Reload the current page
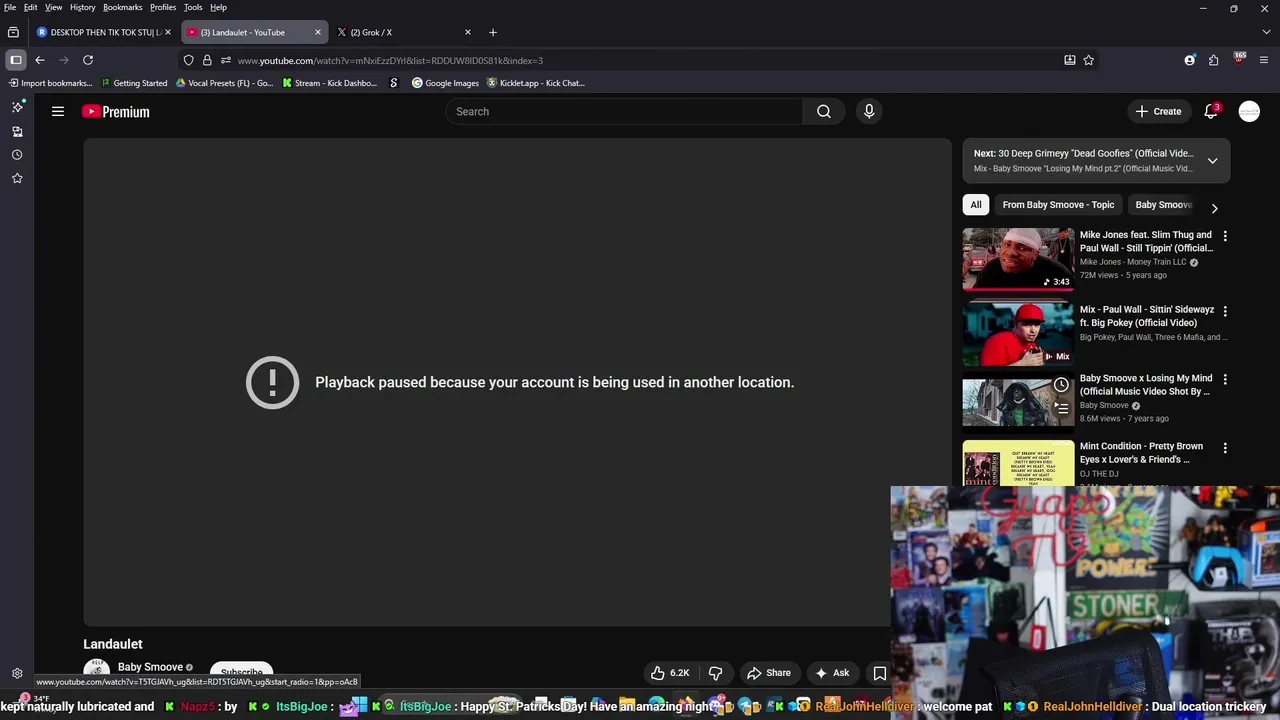1280x720 pixels. click(88, 60)
